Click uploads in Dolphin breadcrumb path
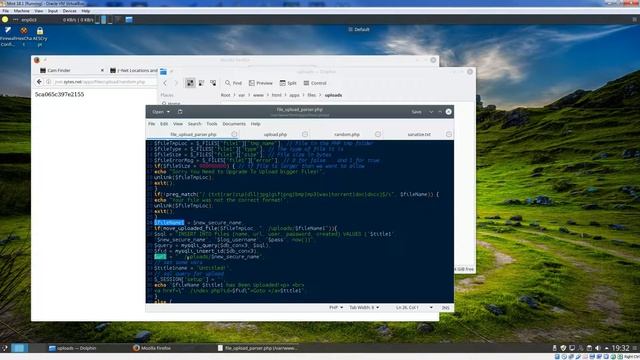The height and width of the screenshot is (360, 640). click(333, 95)
